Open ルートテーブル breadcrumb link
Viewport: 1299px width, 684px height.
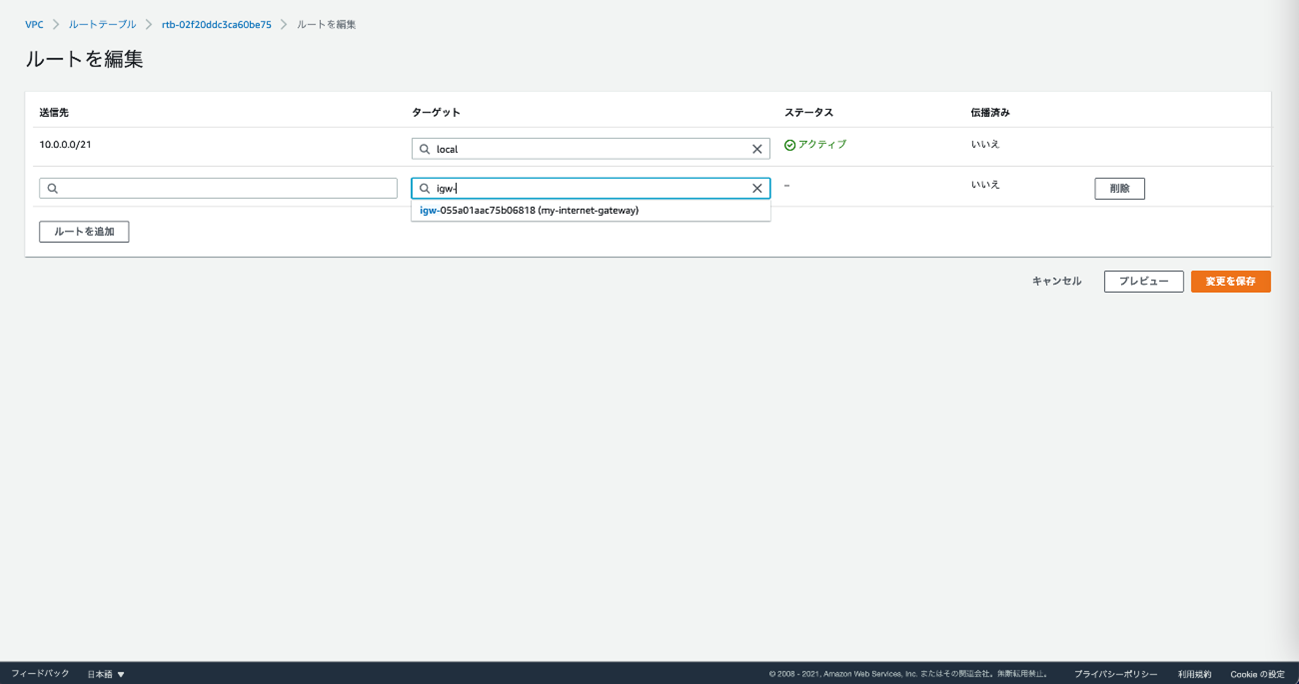tap(102, 25)
